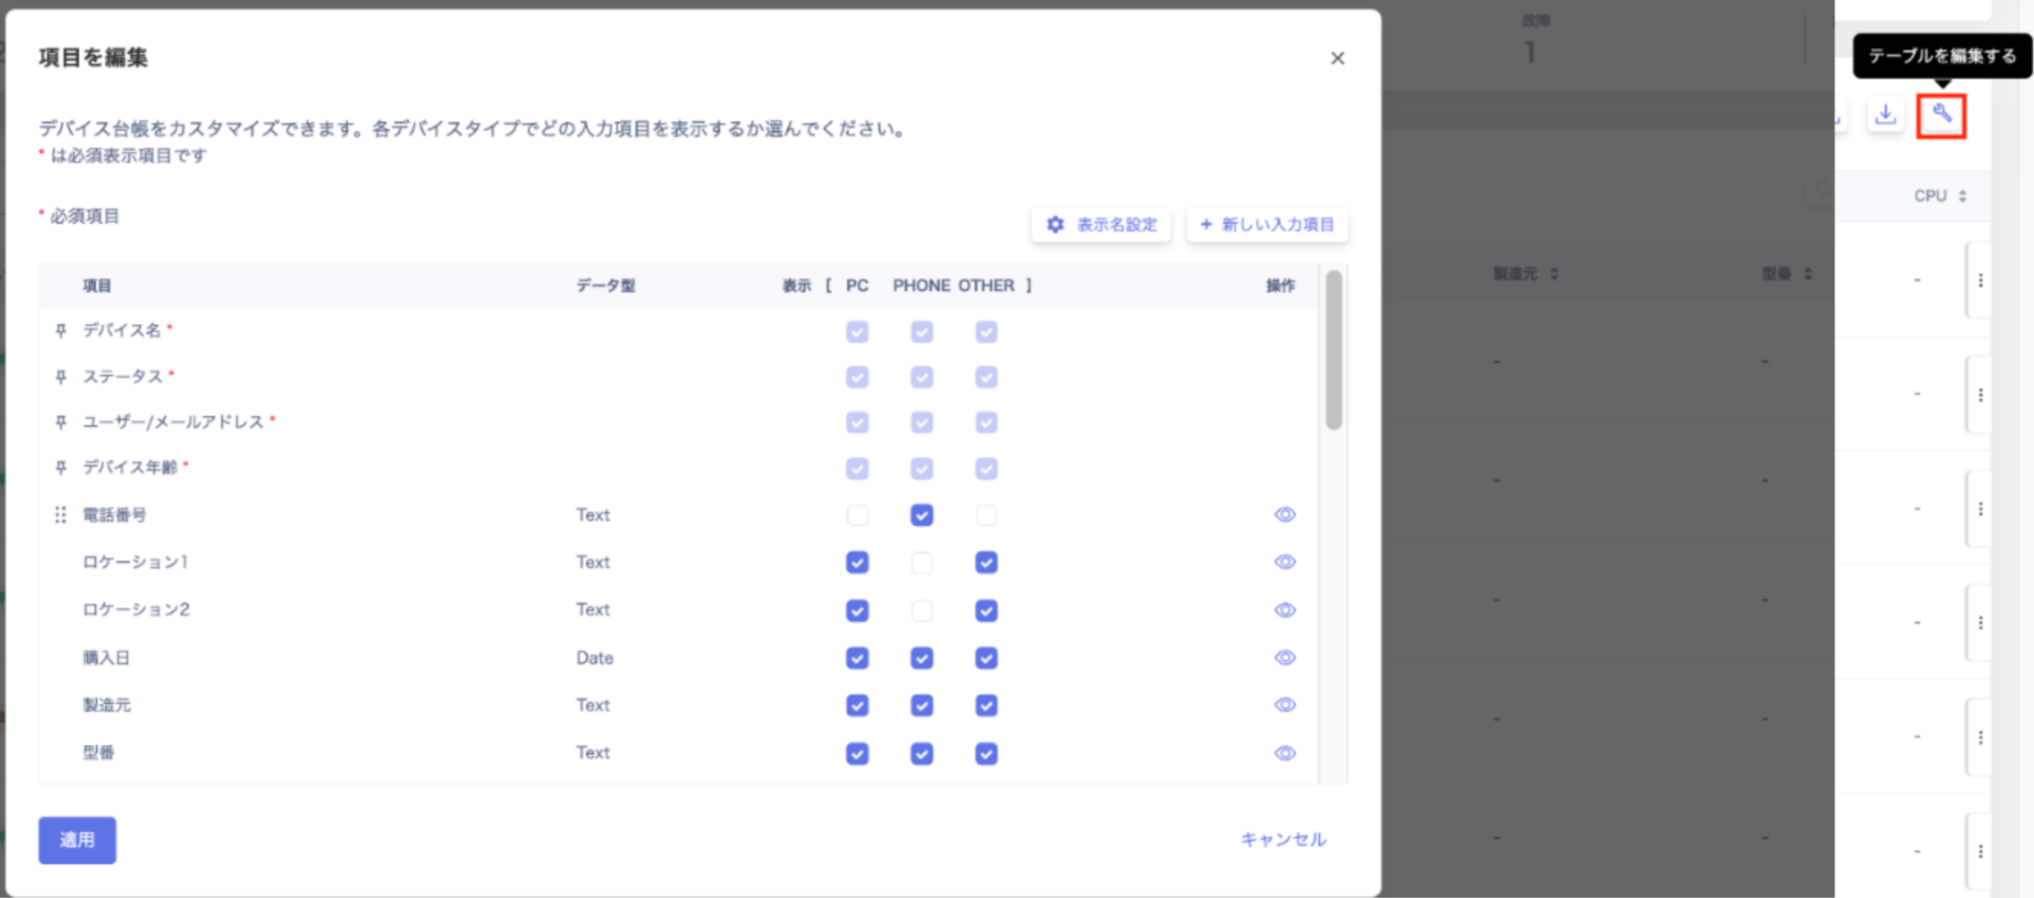Click the pin icon beside ステータス
Screen dimensions: 2034x898
pos(60,376)
